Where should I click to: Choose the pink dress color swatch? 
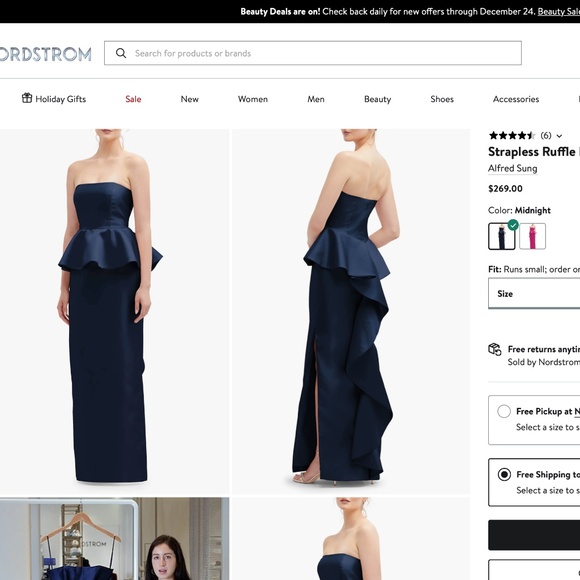[532, 236]
